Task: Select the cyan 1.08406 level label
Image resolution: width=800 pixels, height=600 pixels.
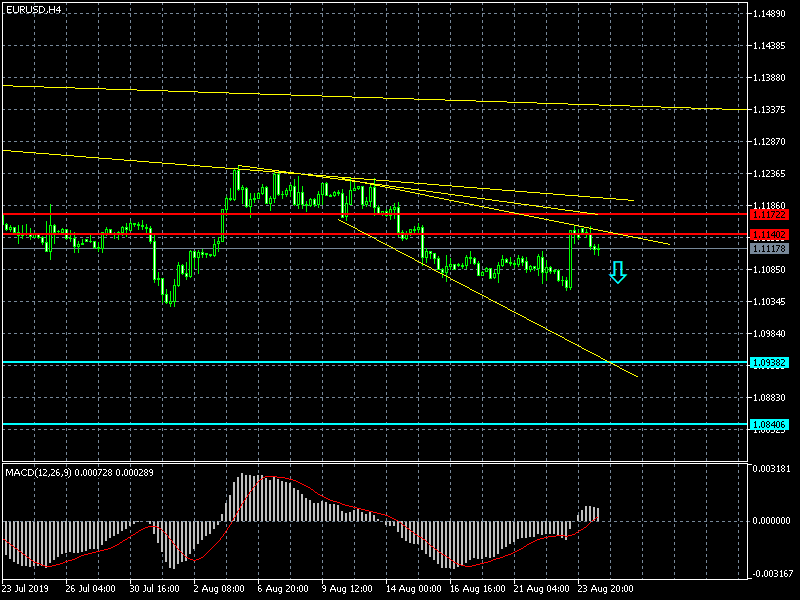Action: click(x=769, y=425)
